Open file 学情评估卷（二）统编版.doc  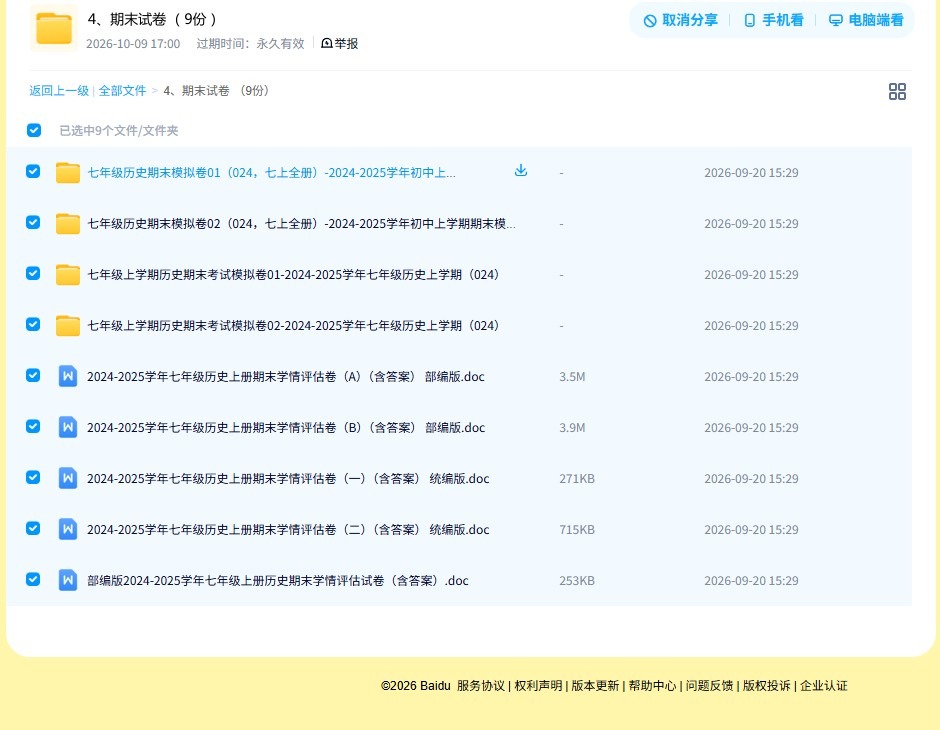[x=288, y=529]
